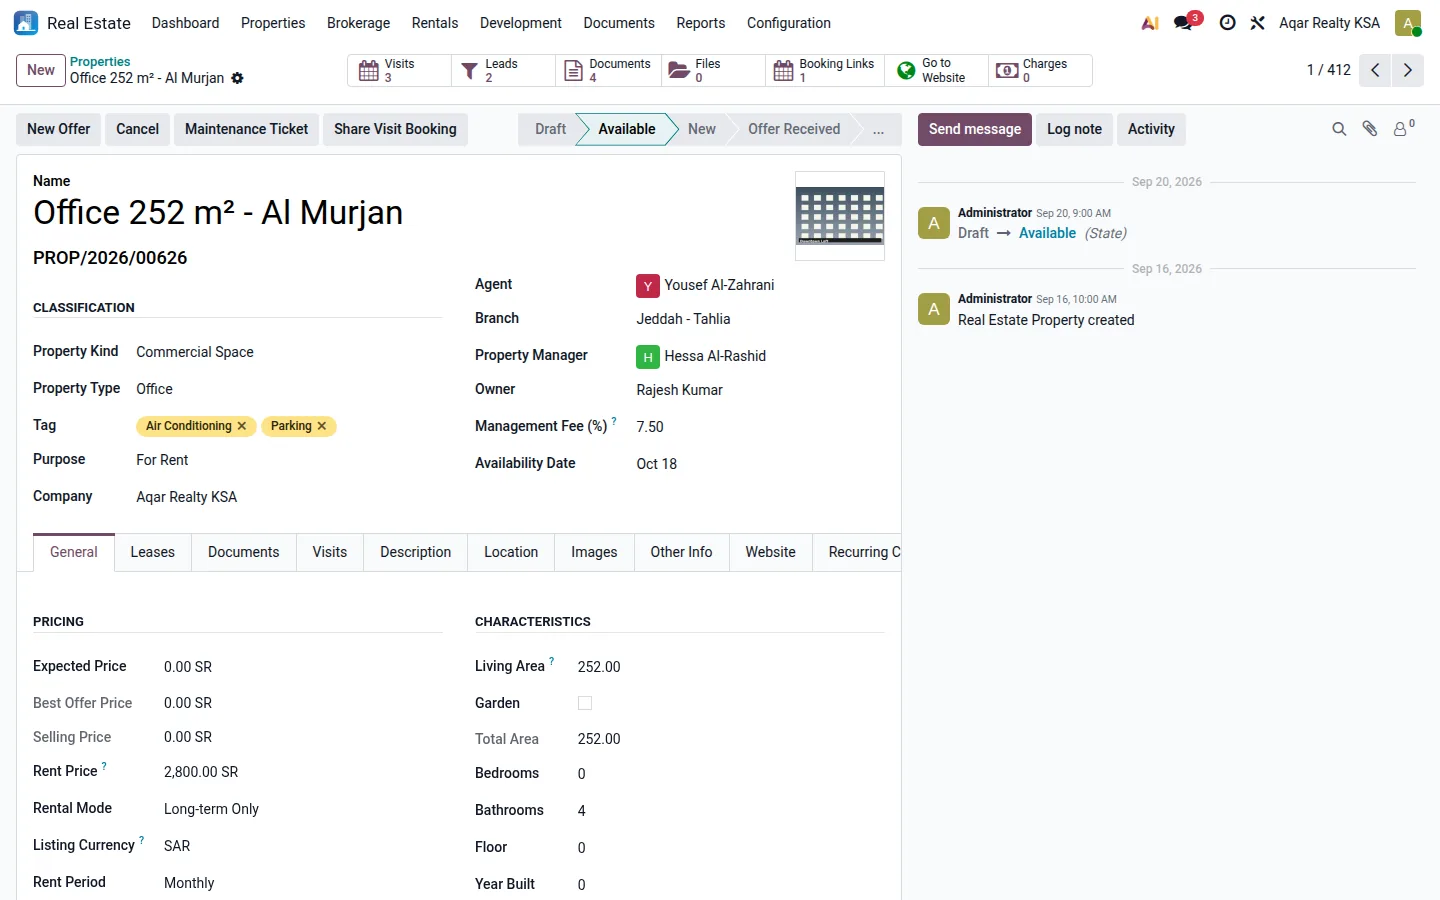Open the gear actions menu beside record name
Viewport: 1440px width, 900px height.
tap(237, 78)
